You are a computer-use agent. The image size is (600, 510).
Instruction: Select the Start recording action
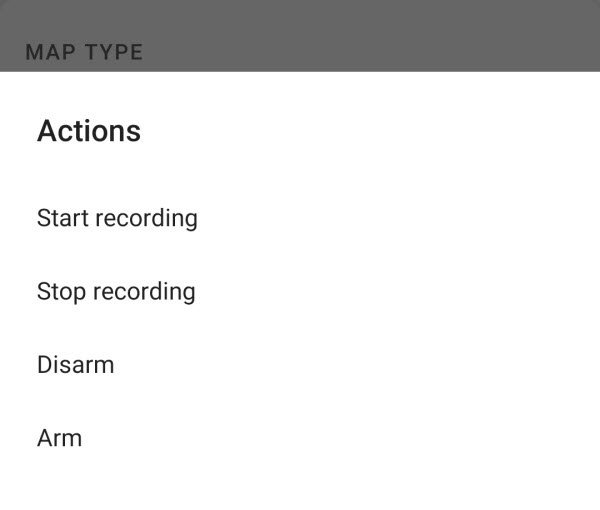pos(117,218)
